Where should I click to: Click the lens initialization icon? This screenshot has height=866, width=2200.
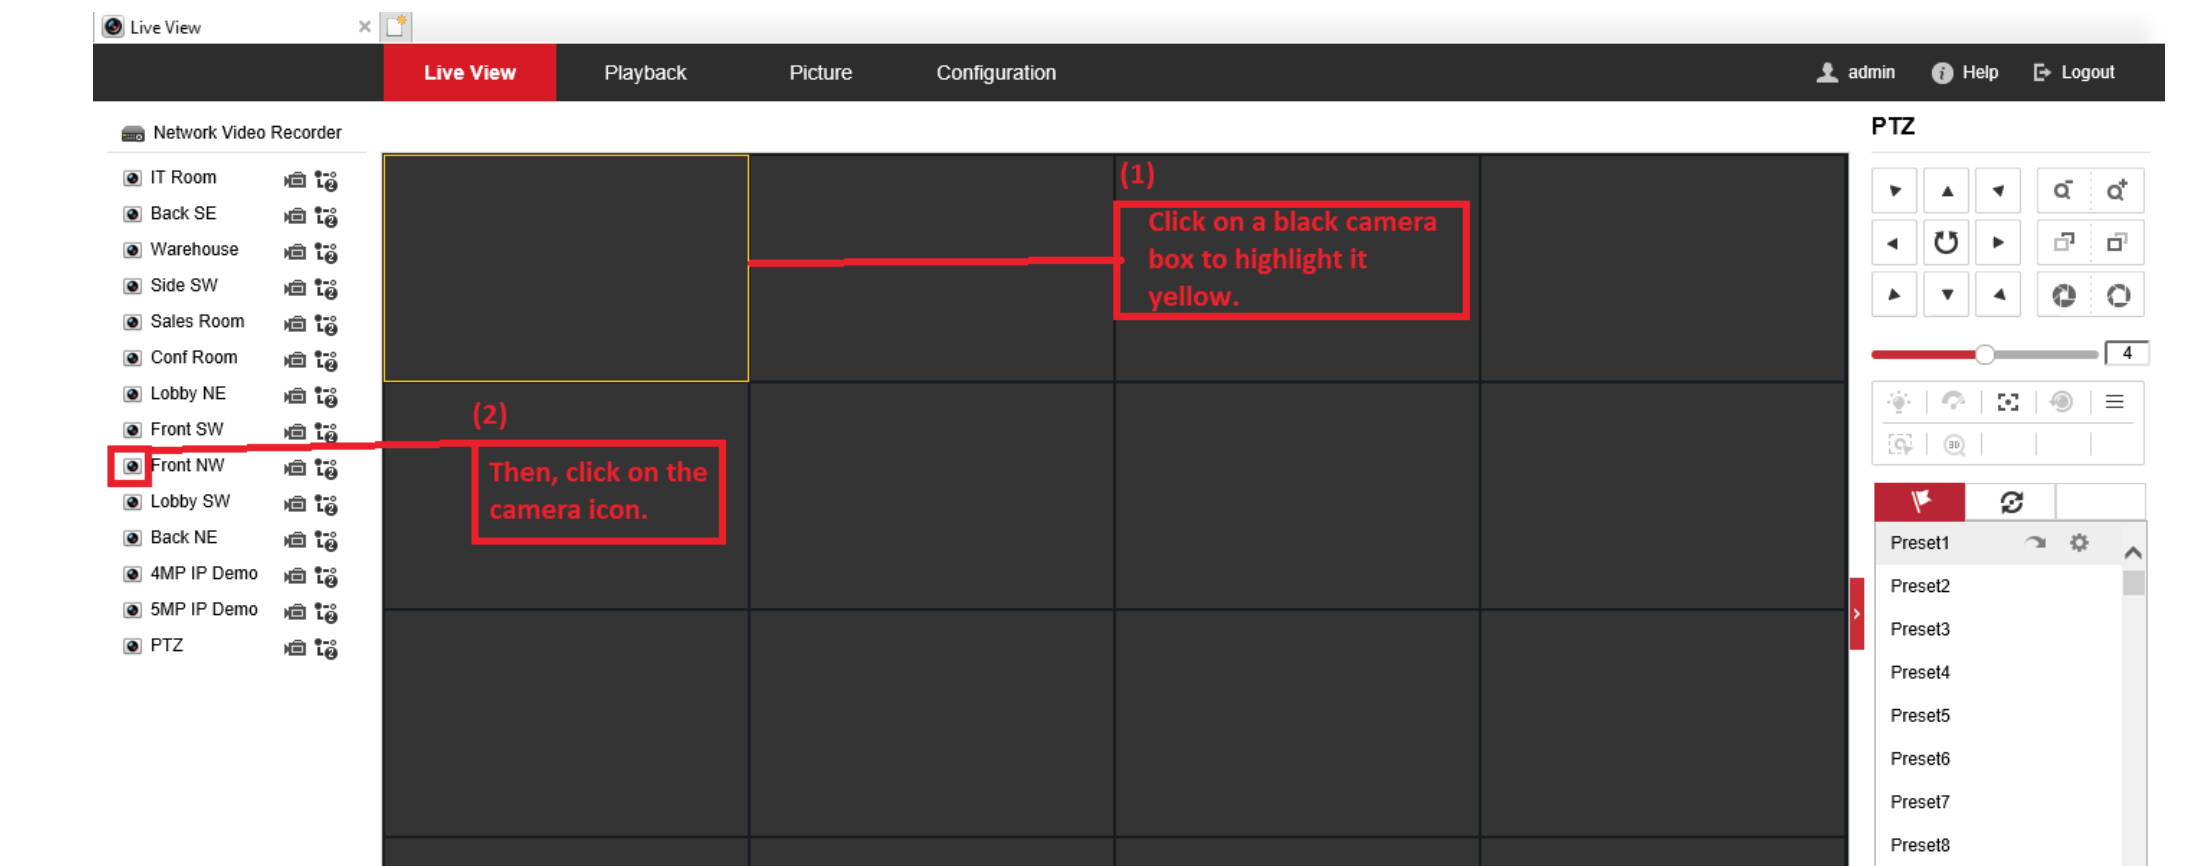[2061, 402]
